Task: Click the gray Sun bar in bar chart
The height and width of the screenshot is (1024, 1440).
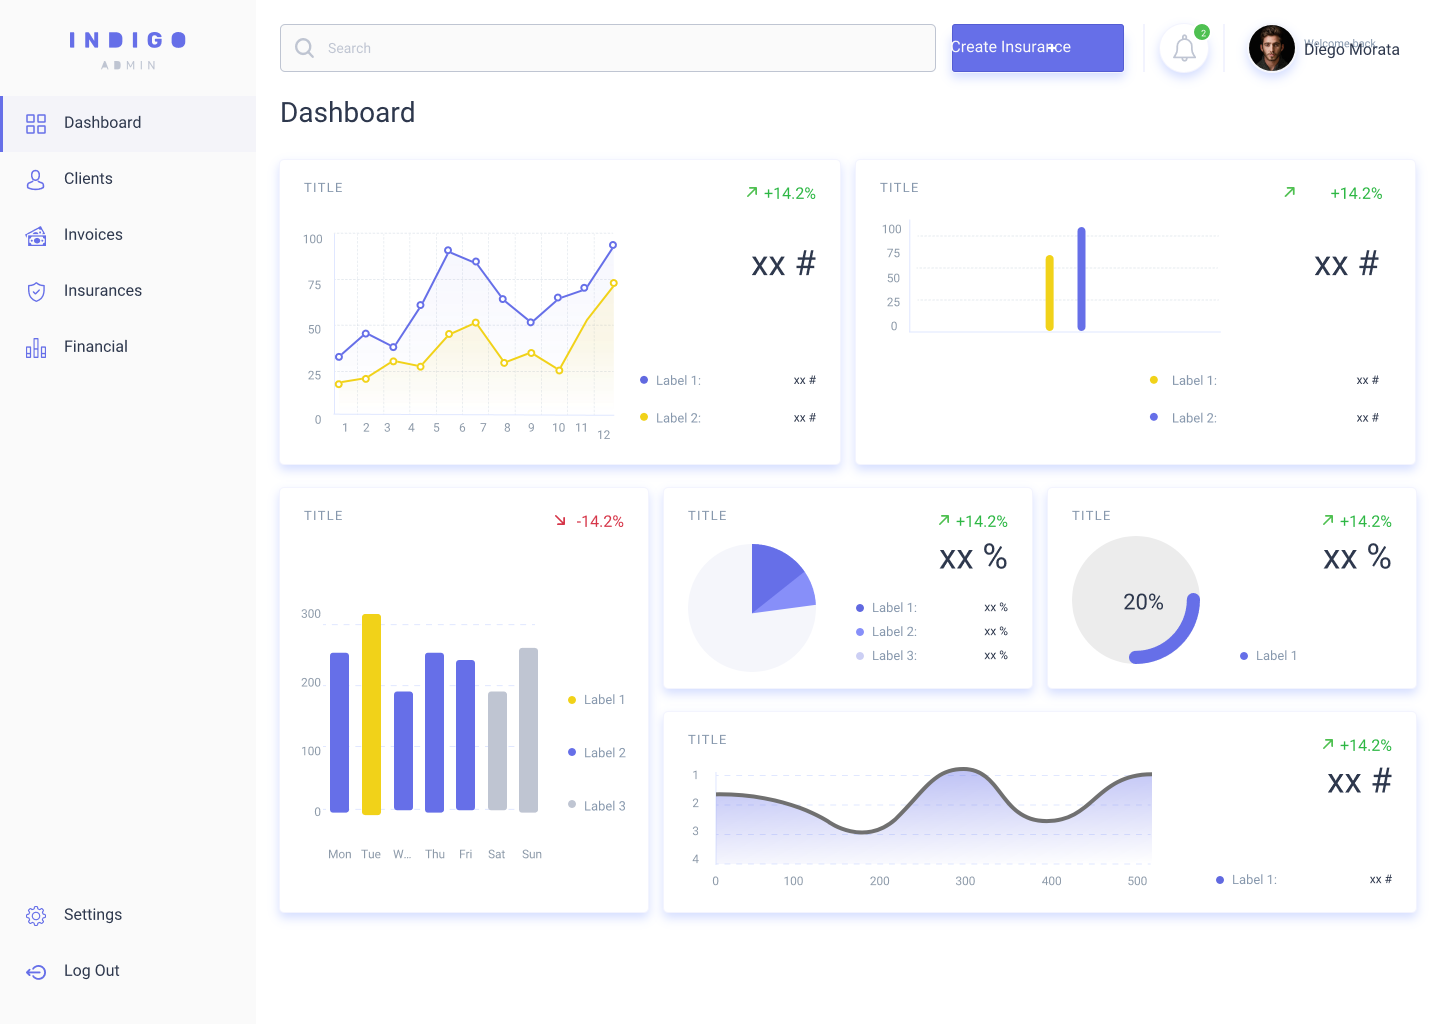Action: point(528,730)
